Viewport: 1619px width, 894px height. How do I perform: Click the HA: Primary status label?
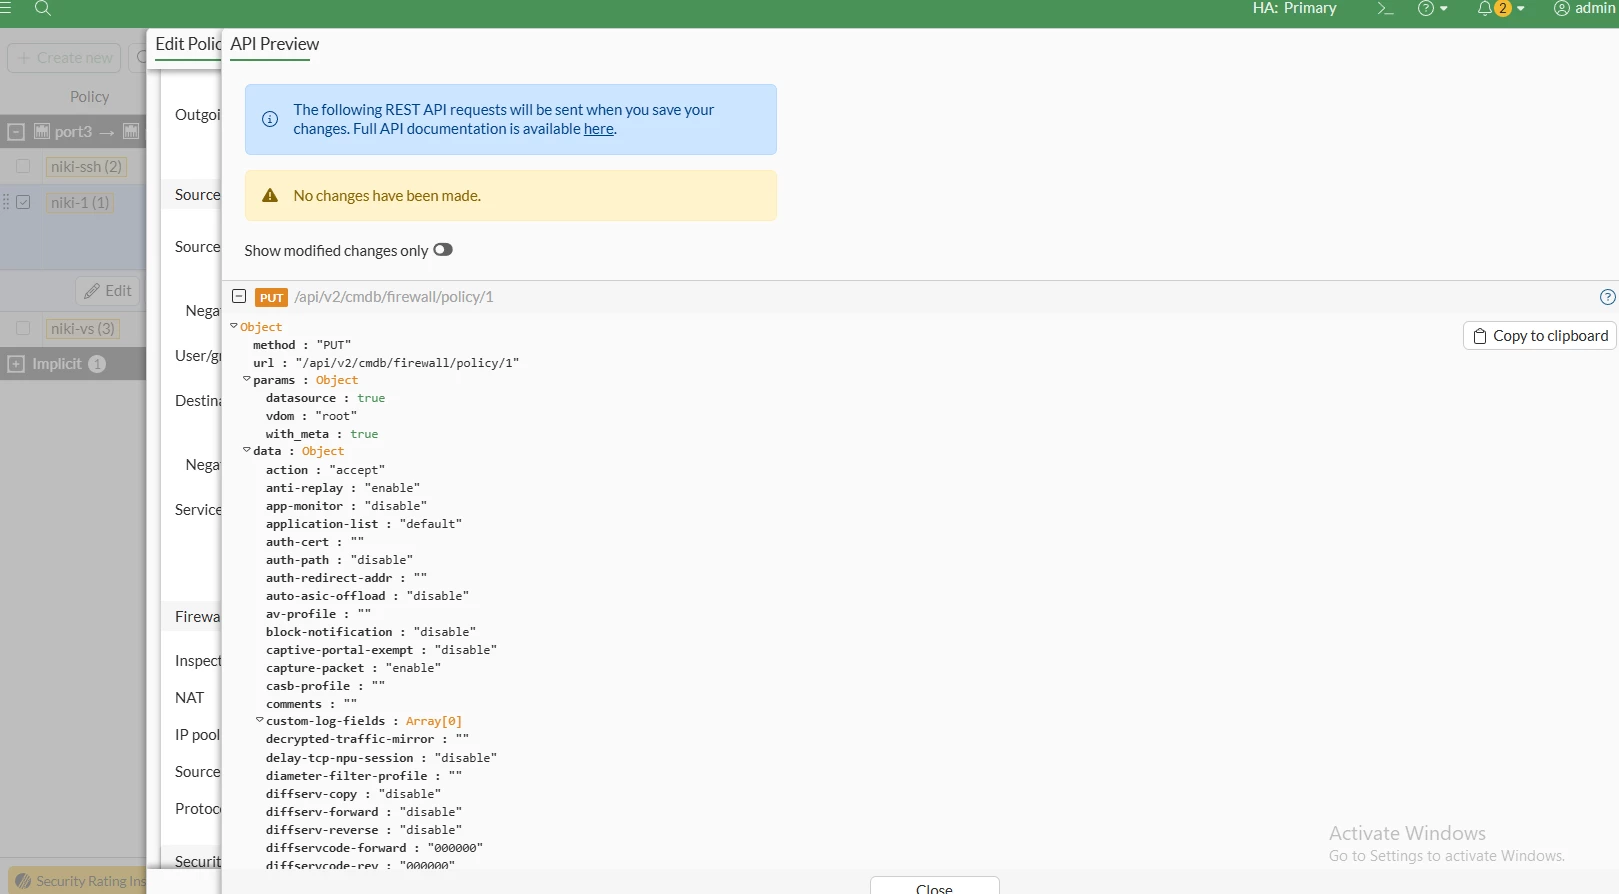[x=1294, y=8]
